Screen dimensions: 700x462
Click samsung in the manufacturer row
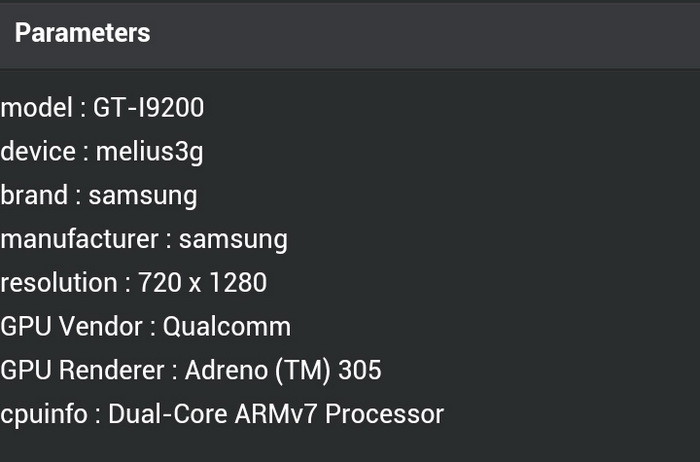coord(233,239)
